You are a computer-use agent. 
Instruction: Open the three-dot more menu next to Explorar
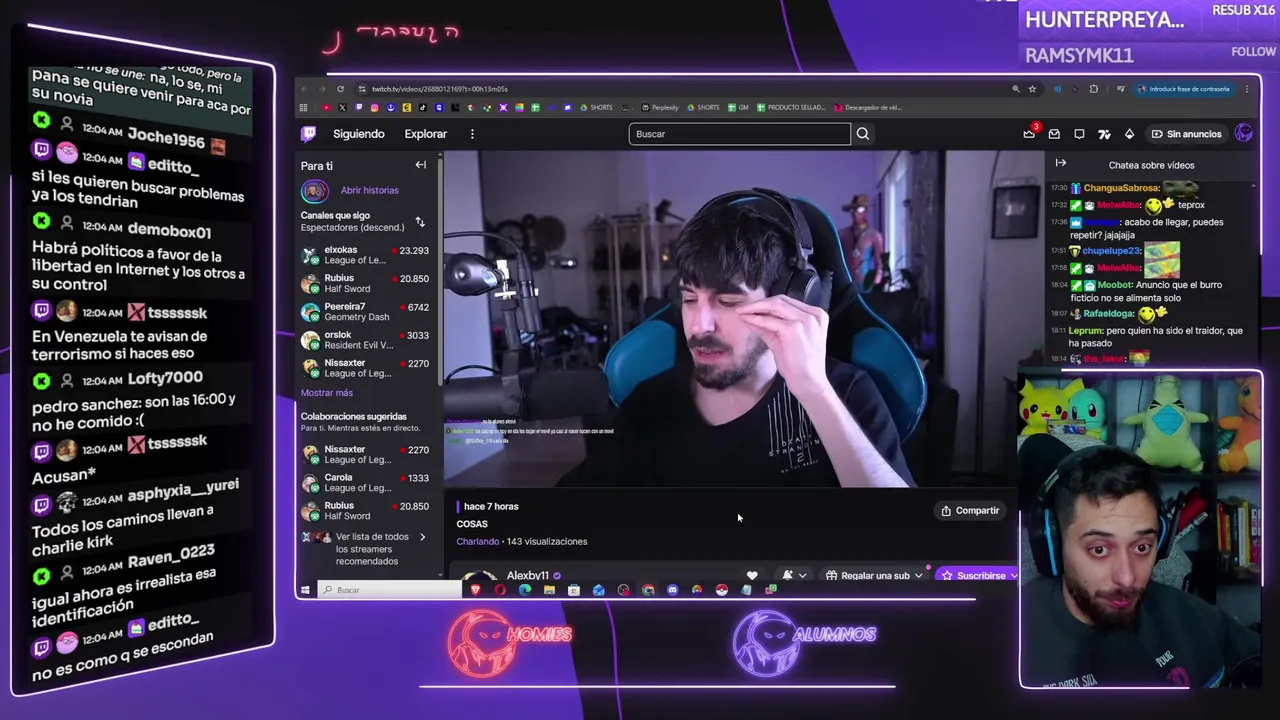(472, 134)
